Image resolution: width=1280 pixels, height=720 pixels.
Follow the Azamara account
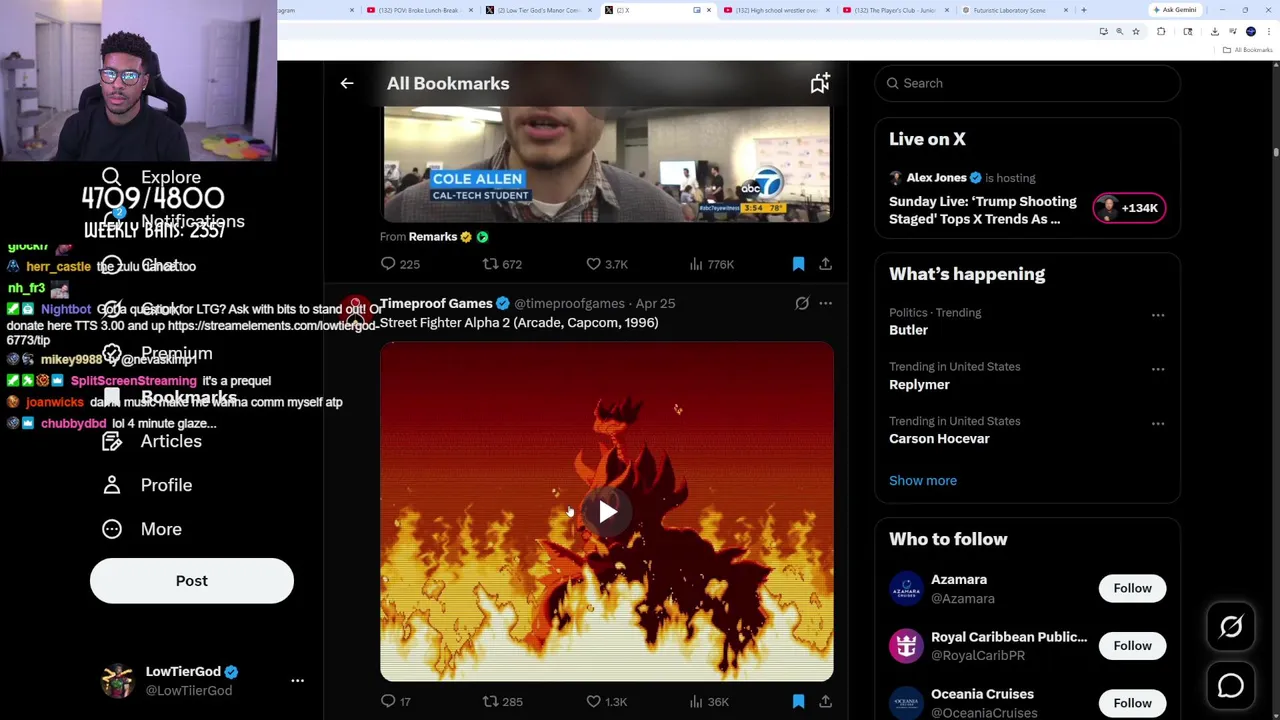pyautogui.click(x=1132, y=588)
